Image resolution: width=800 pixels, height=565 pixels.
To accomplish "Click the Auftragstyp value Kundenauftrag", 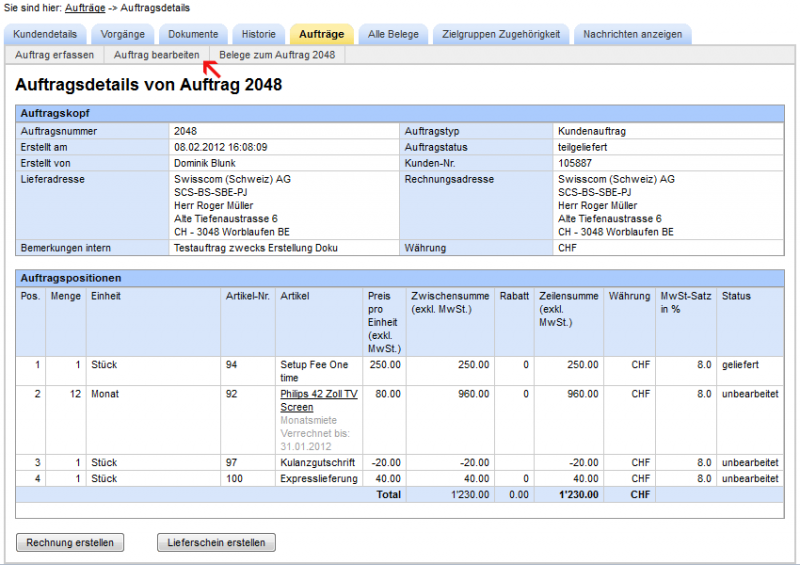I will [592, 131].
